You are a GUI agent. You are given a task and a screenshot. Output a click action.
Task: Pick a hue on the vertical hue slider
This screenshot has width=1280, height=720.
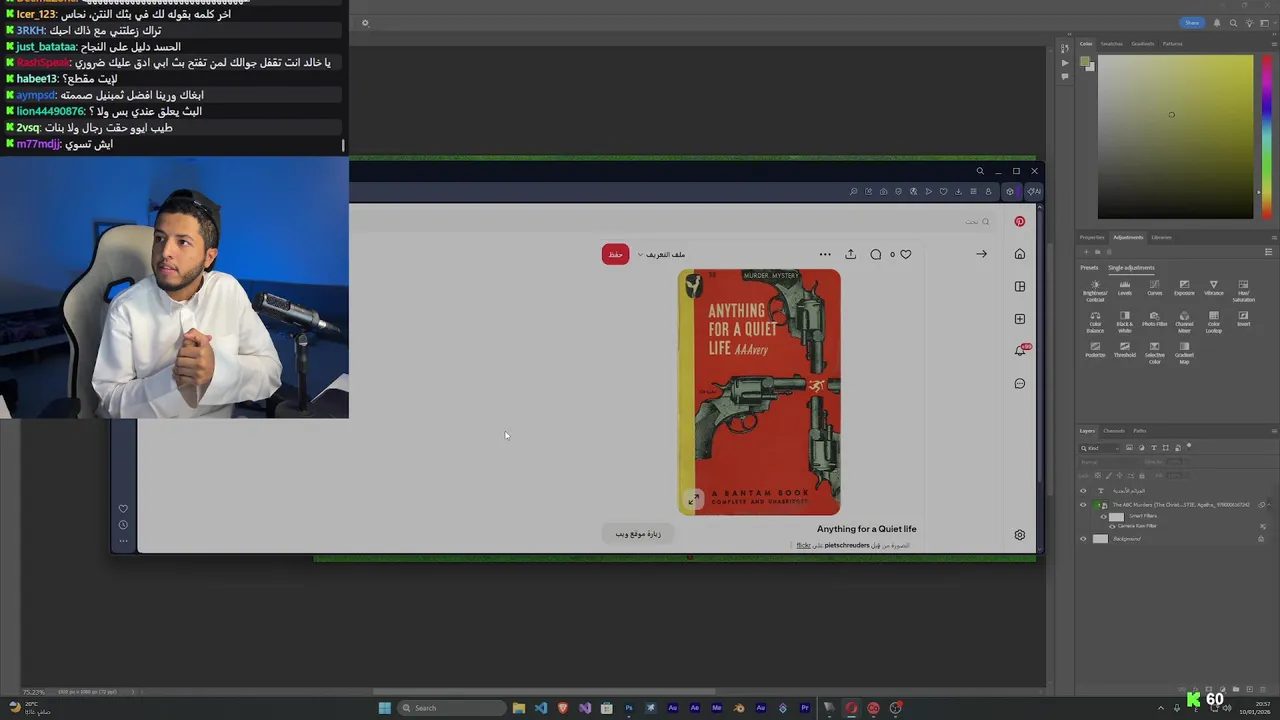point(1268,135)
